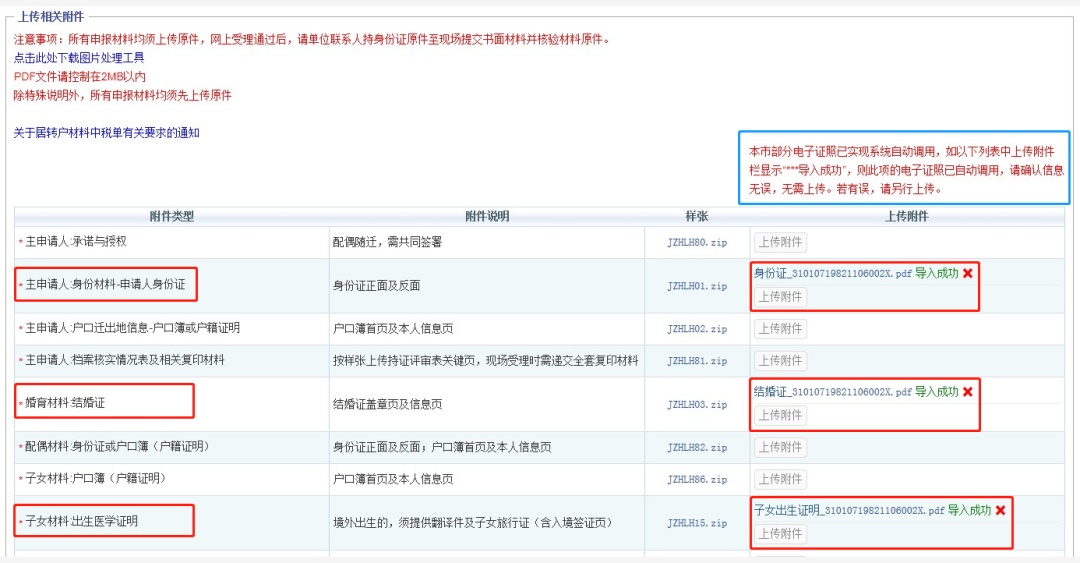The image size is (1080, 563).
Task: Select the 子女材料:出生医学证明 label
Action: tap(79, 522)
